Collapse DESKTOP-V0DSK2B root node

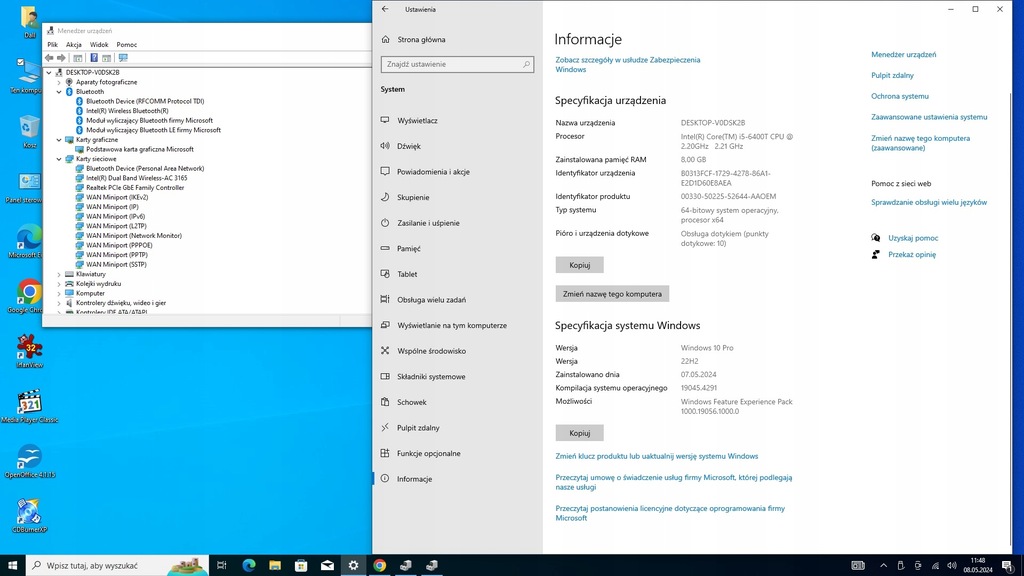pos(49,72)
